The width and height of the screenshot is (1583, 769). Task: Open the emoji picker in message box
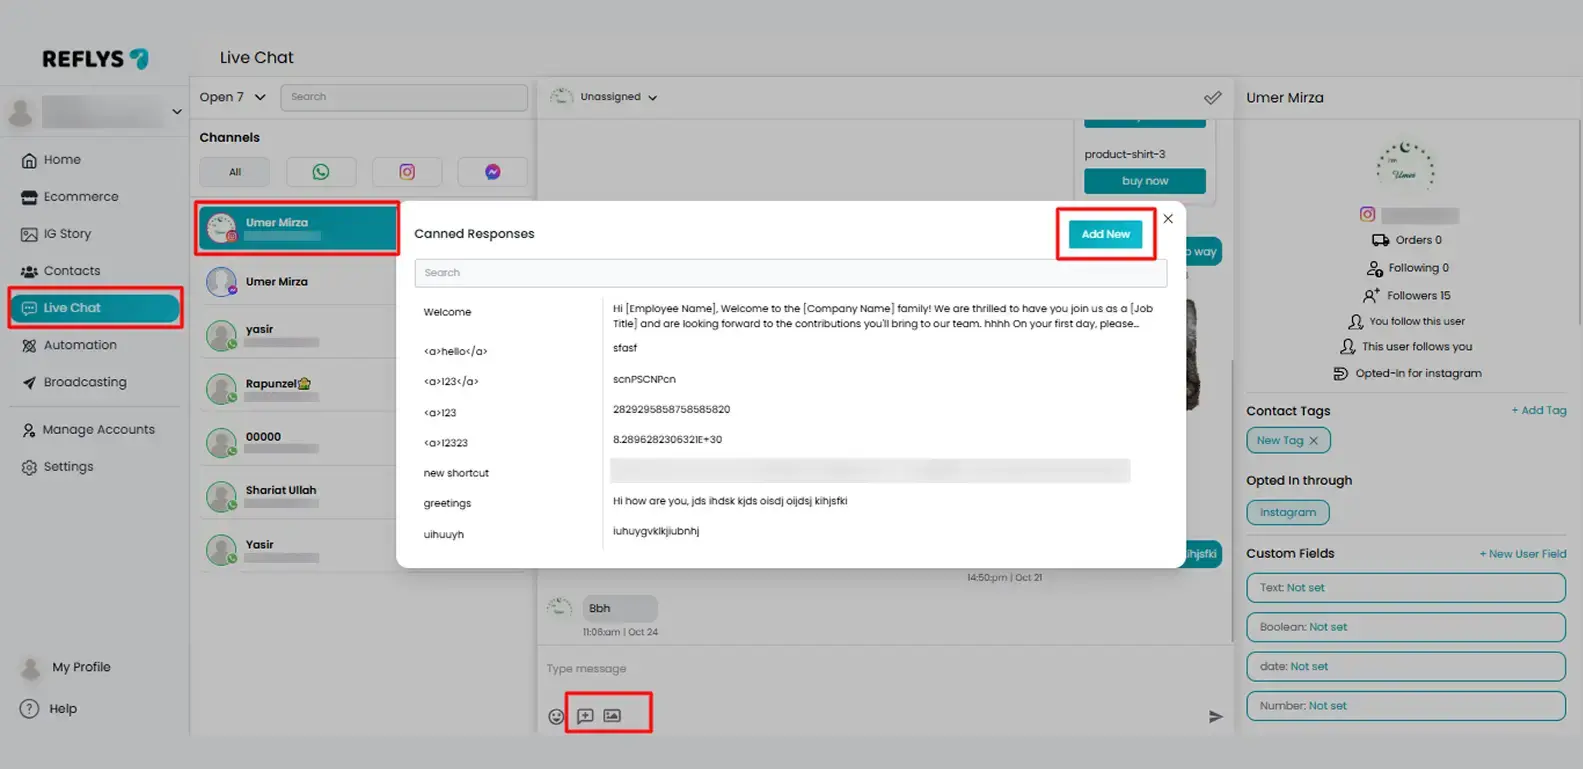tap(556, 716)
